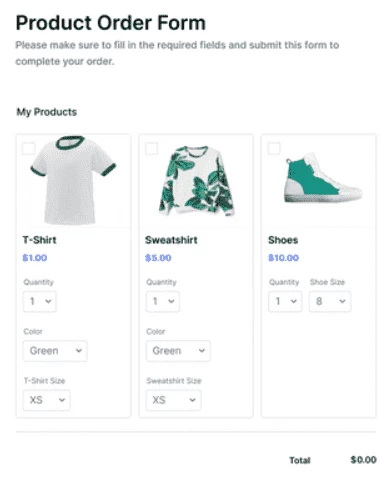Open the Sweatshirt Quantity dropdown
The height and width of the screenshot is (482, 390).
click(x=163, y=301)
